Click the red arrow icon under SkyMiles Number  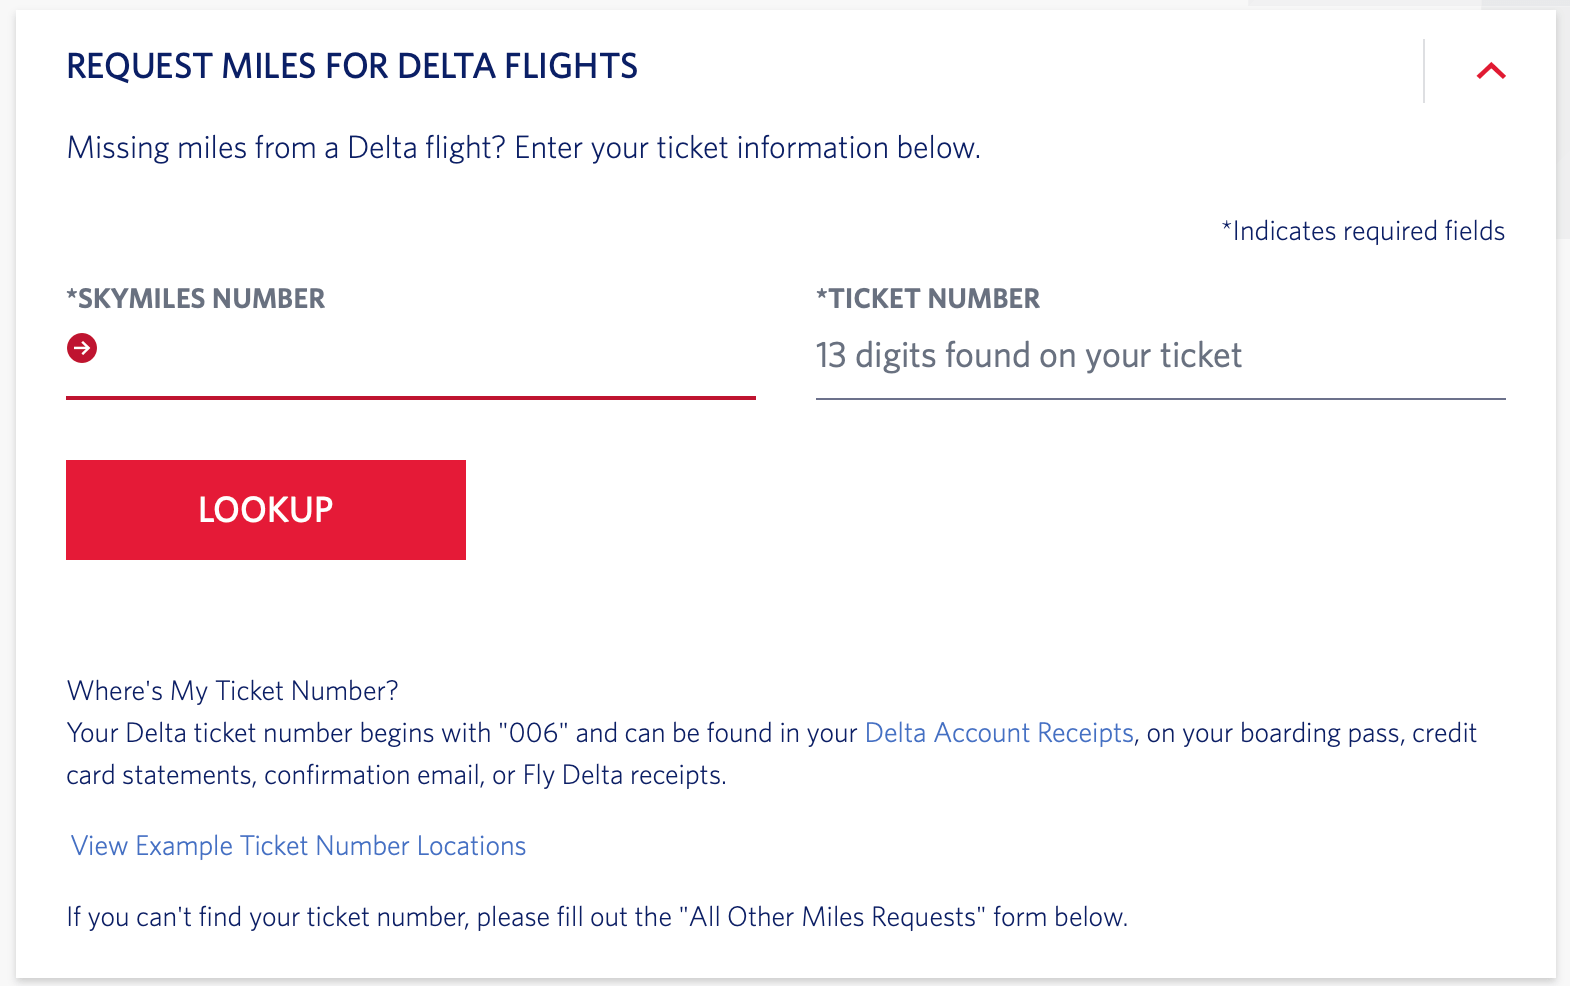pos(82,348)
